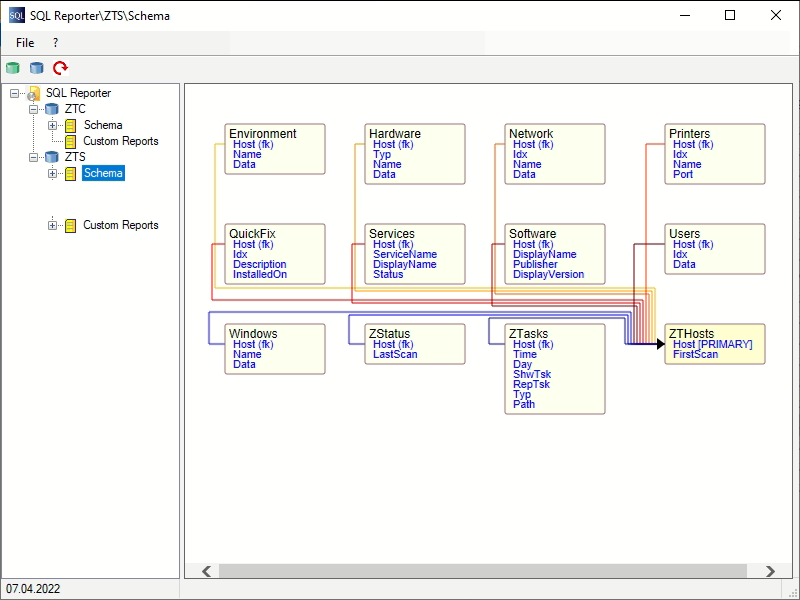Viewport: 800px width, 600px height.
Task: Select the lower Custom Reports item
Action: (x=121, y=225)
